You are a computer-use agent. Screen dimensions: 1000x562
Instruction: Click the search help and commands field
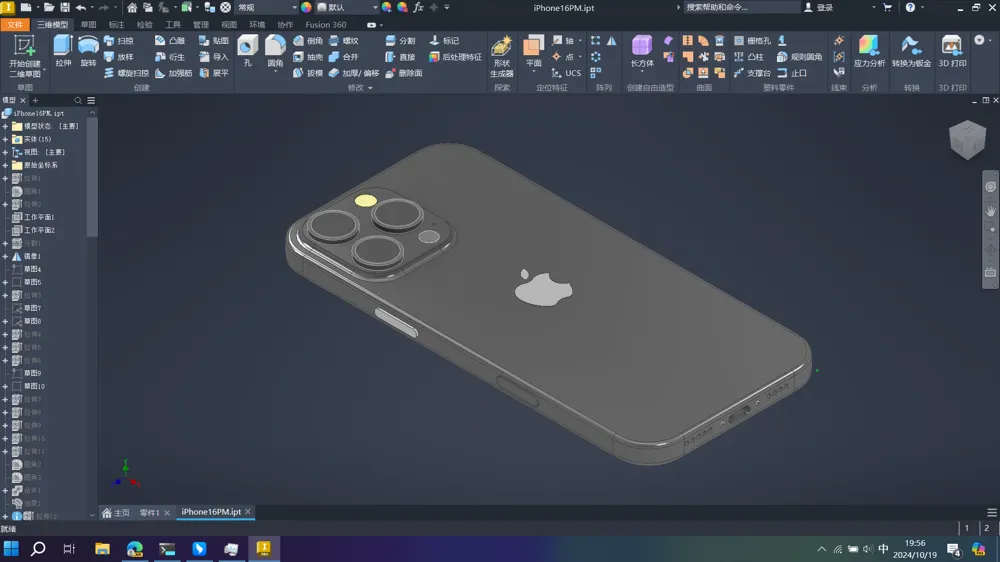pyautogui.click(x=742, y=8)
